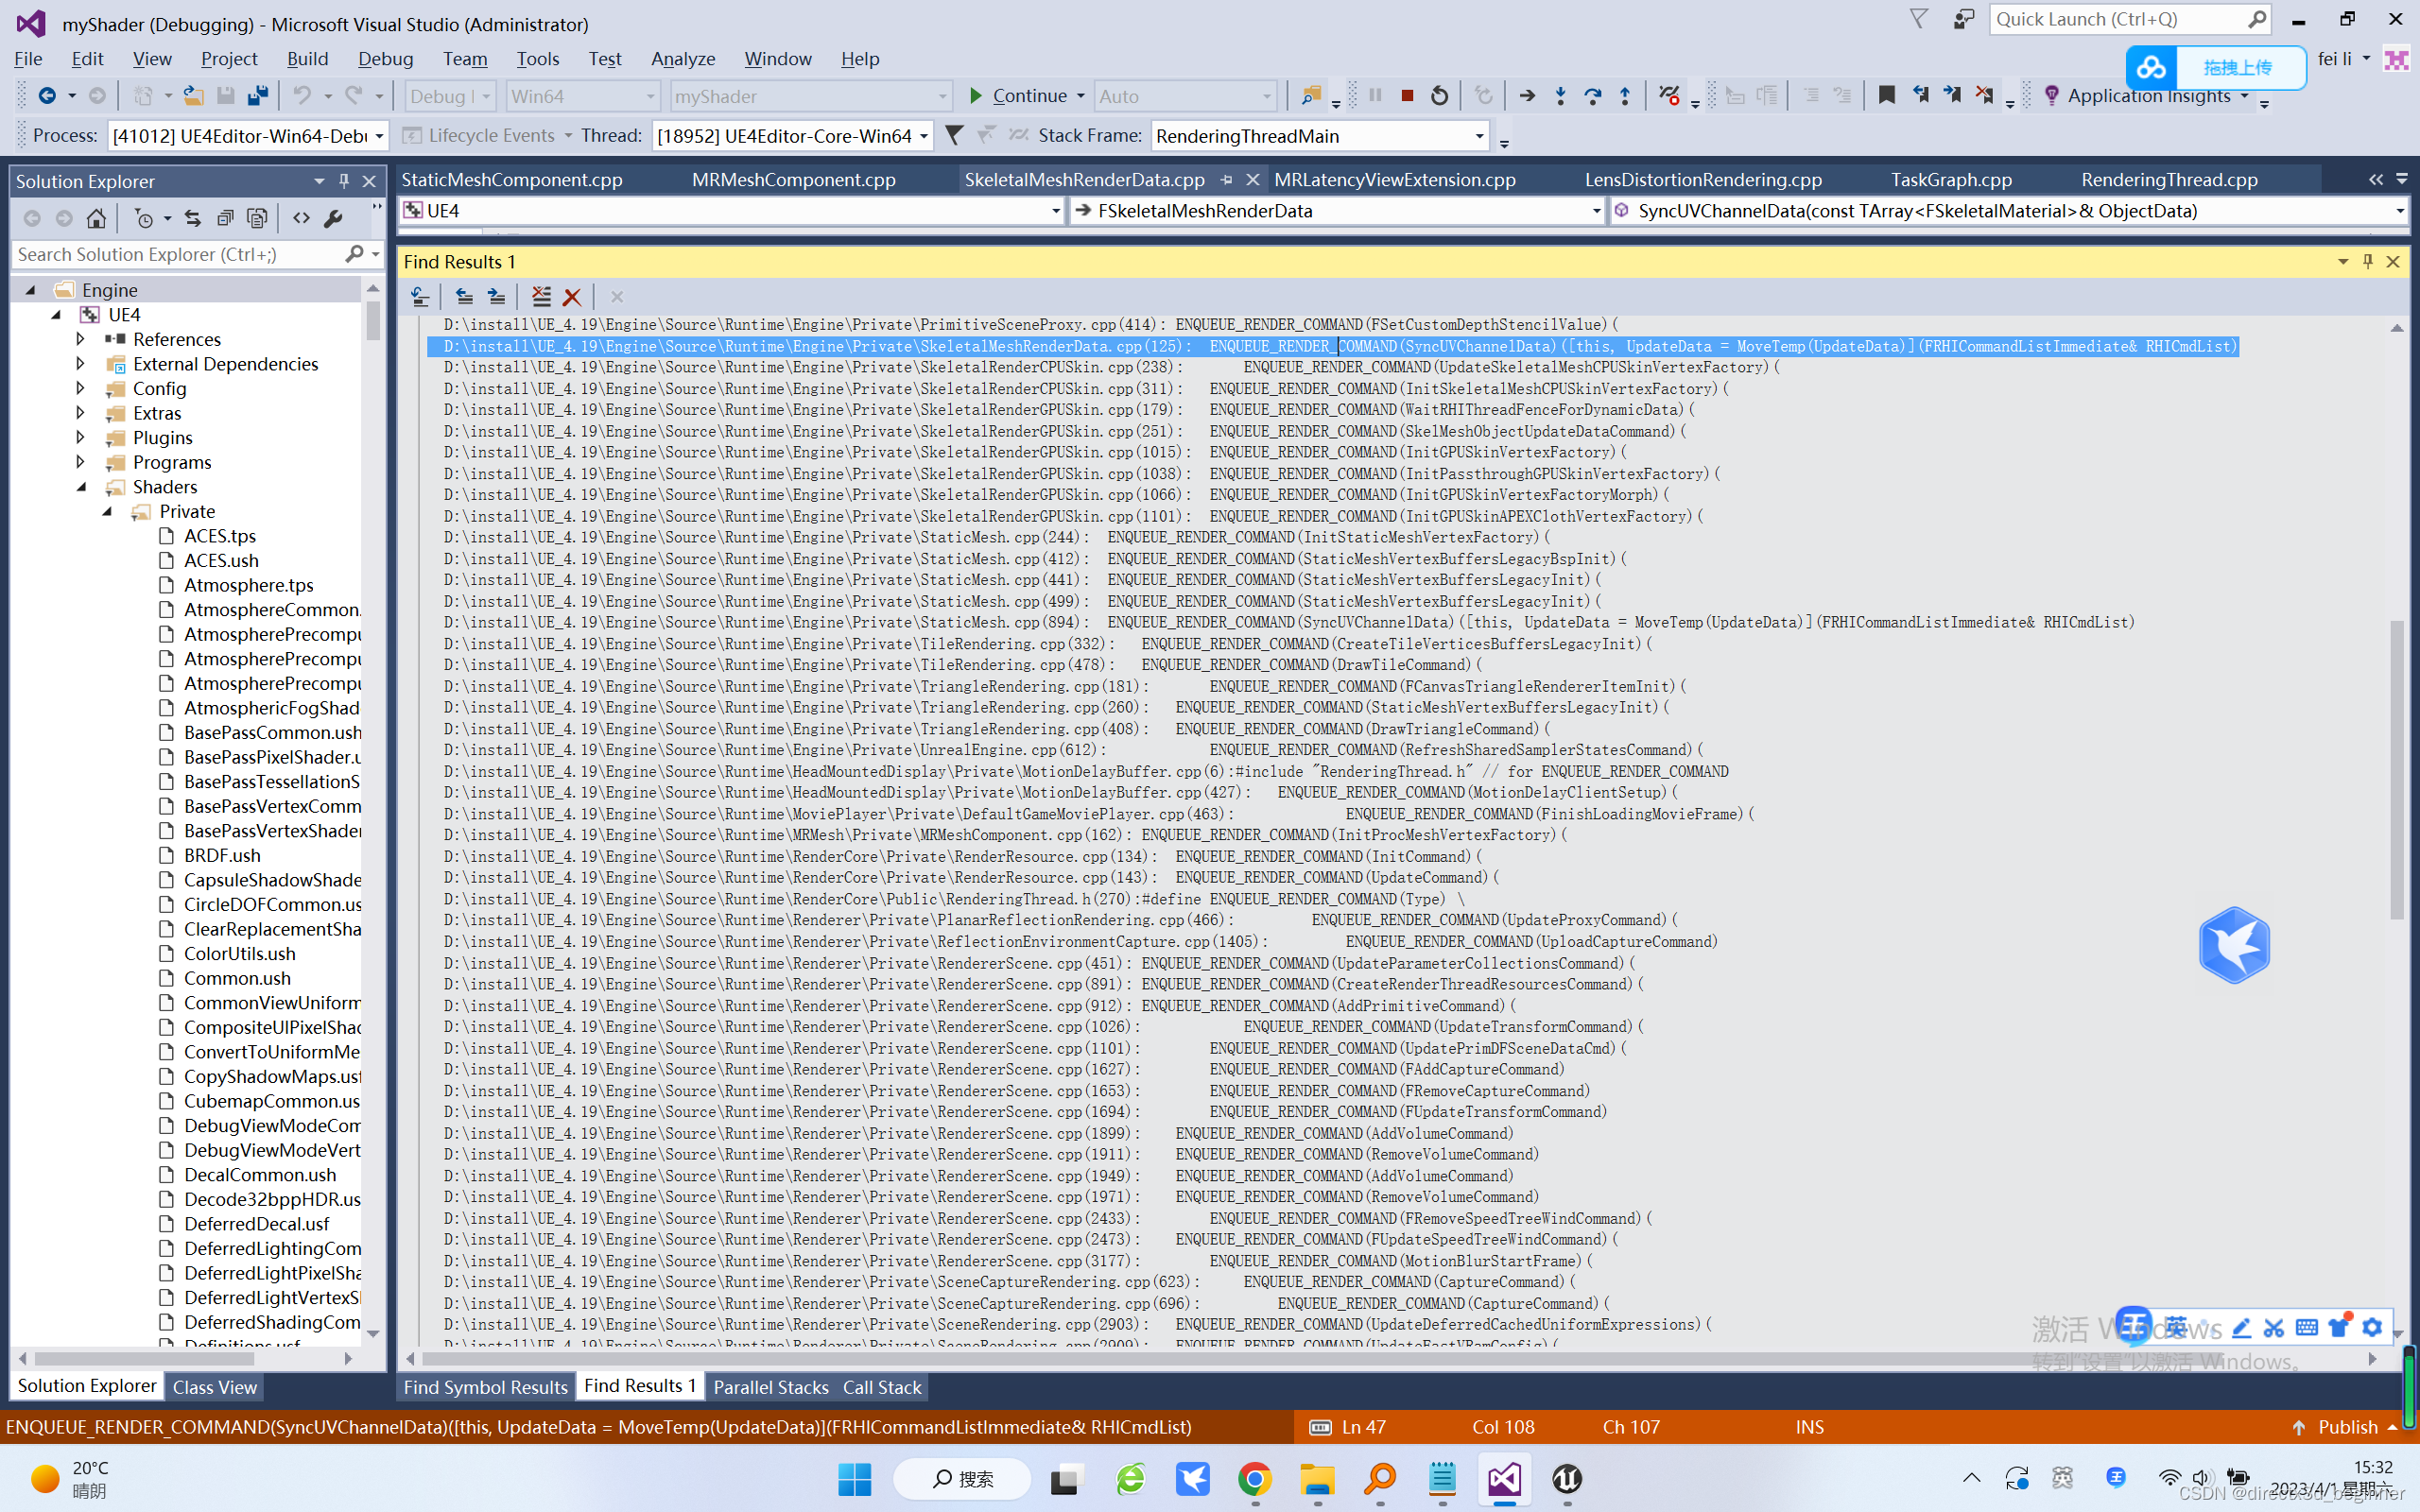Click Solution Explorer vertical scrollbar thumb

(x=373, y=319)
